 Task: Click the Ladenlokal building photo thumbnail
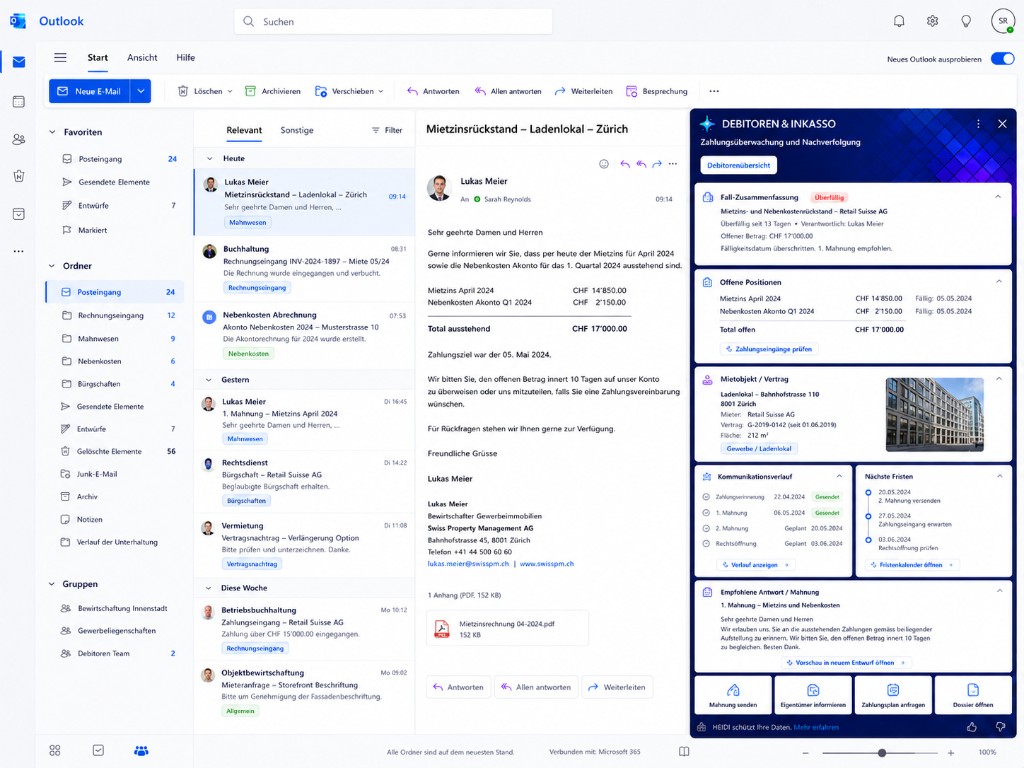click(x=935, y=415)
